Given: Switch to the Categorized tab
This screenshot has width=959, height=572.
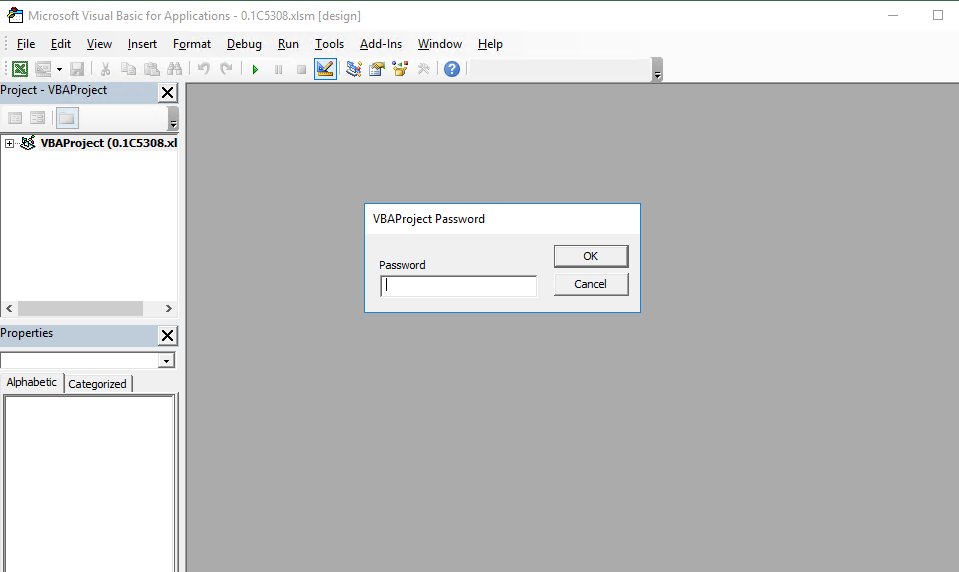Looking at the screenshot, I should tap(97, 384).
